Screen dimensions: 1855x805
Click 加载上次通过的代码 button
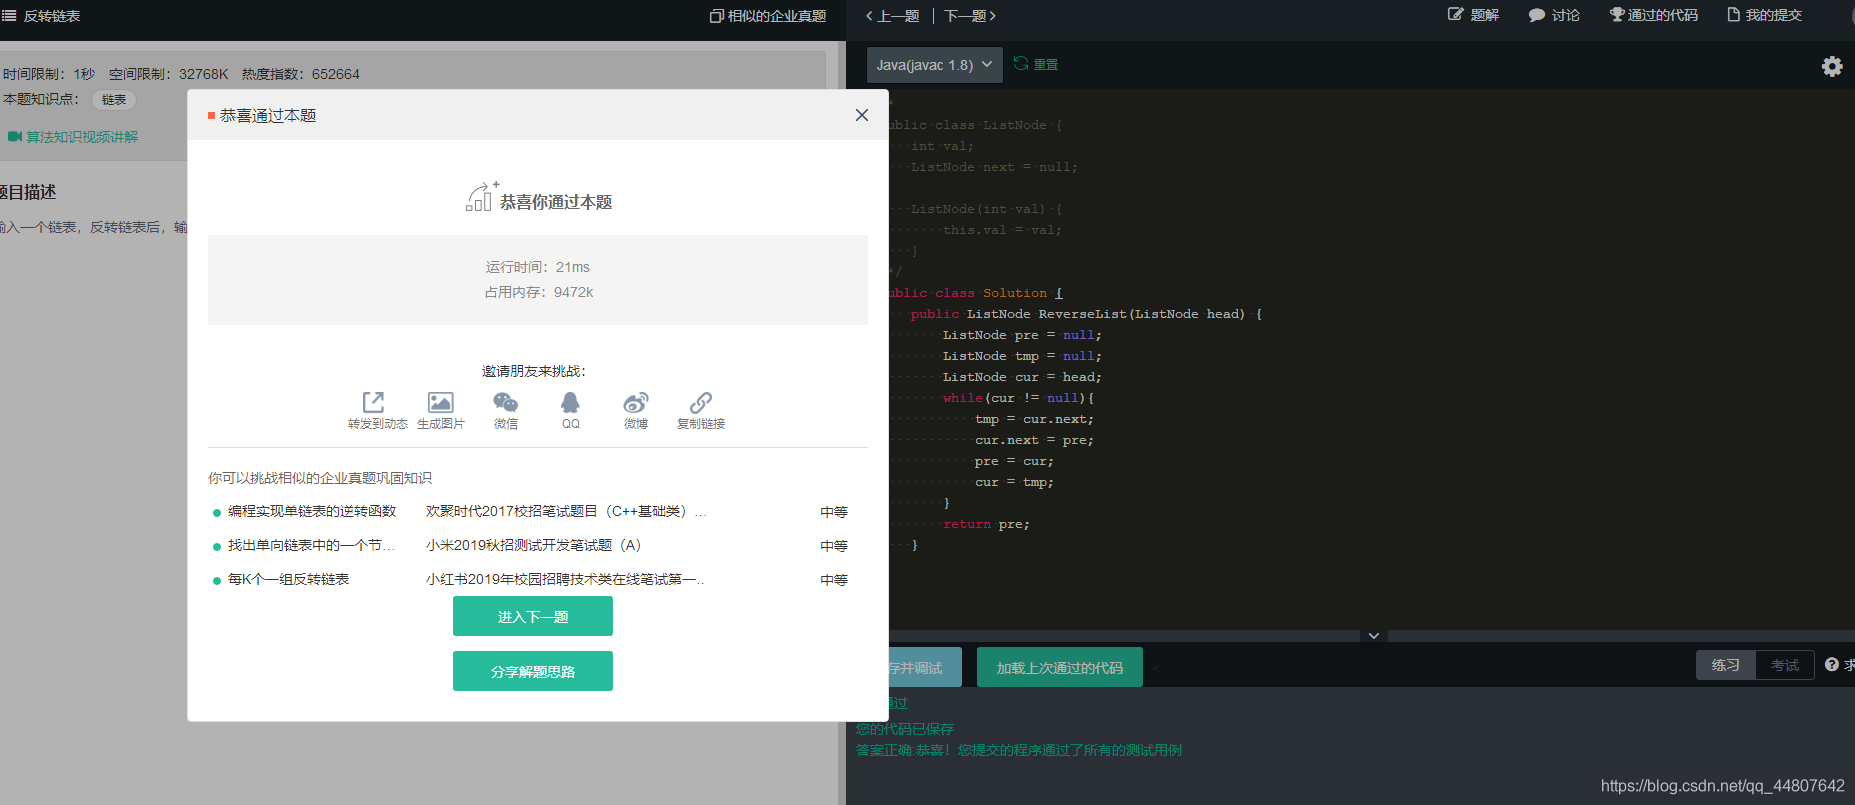coord(1060,667)
